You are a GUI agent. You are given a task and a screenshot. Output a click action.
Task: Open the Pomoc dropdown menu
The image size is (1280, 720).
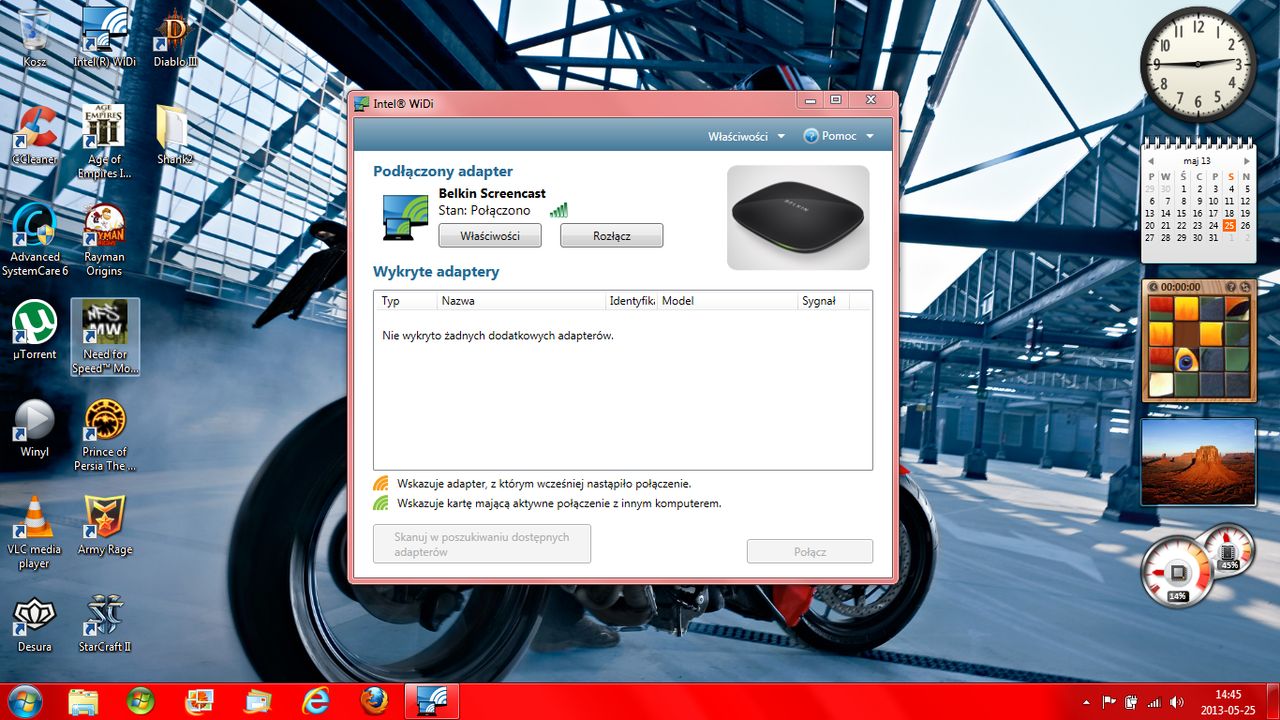point(839,136)
